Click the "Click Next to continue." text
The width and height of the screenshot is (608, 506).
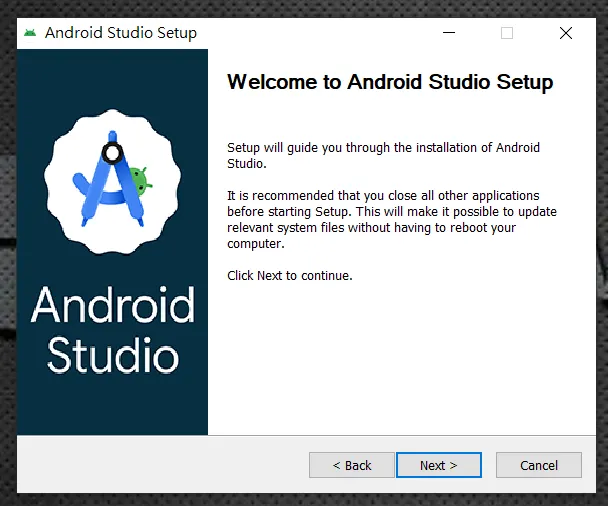coord(290,275)
